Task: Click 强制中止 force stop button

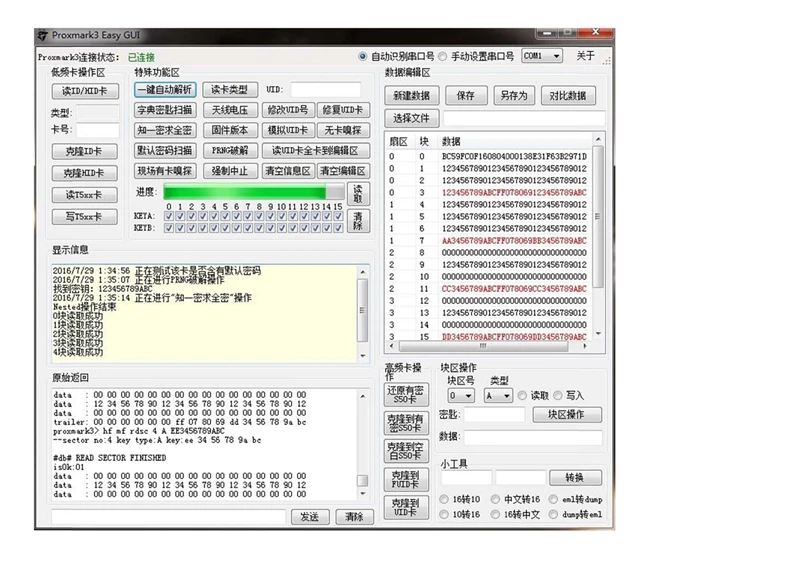Action: click(230, 171)
